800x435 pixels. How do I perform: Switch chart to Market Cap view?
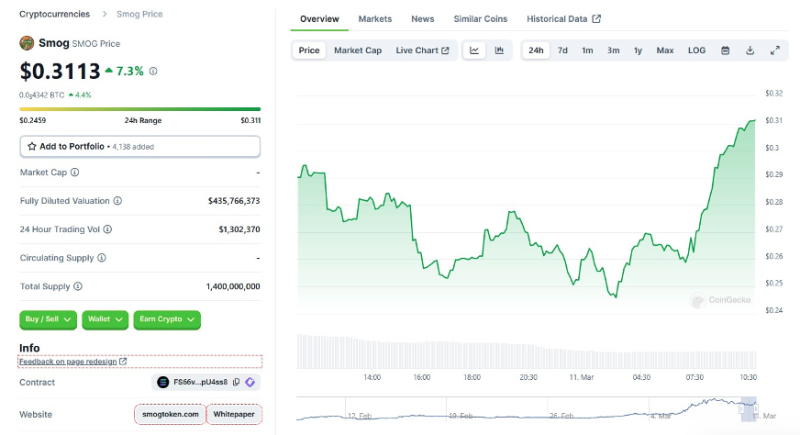coord(358,50)
